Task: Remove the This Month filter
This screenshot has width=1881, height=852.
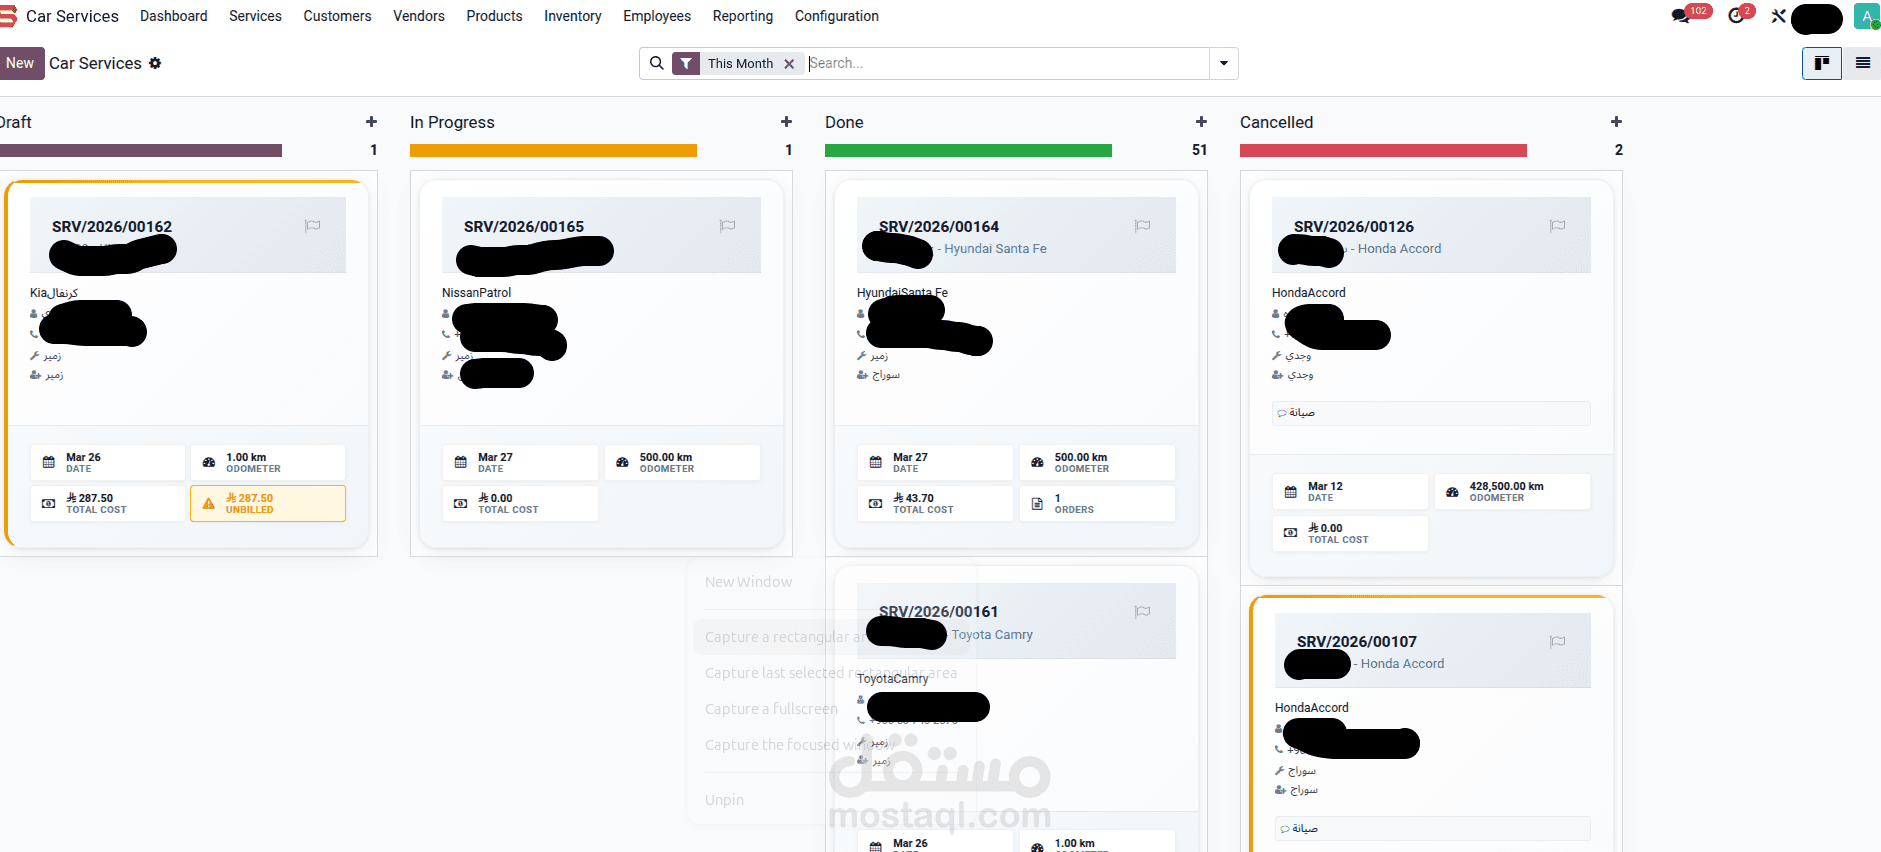Action: coord(789,64)
